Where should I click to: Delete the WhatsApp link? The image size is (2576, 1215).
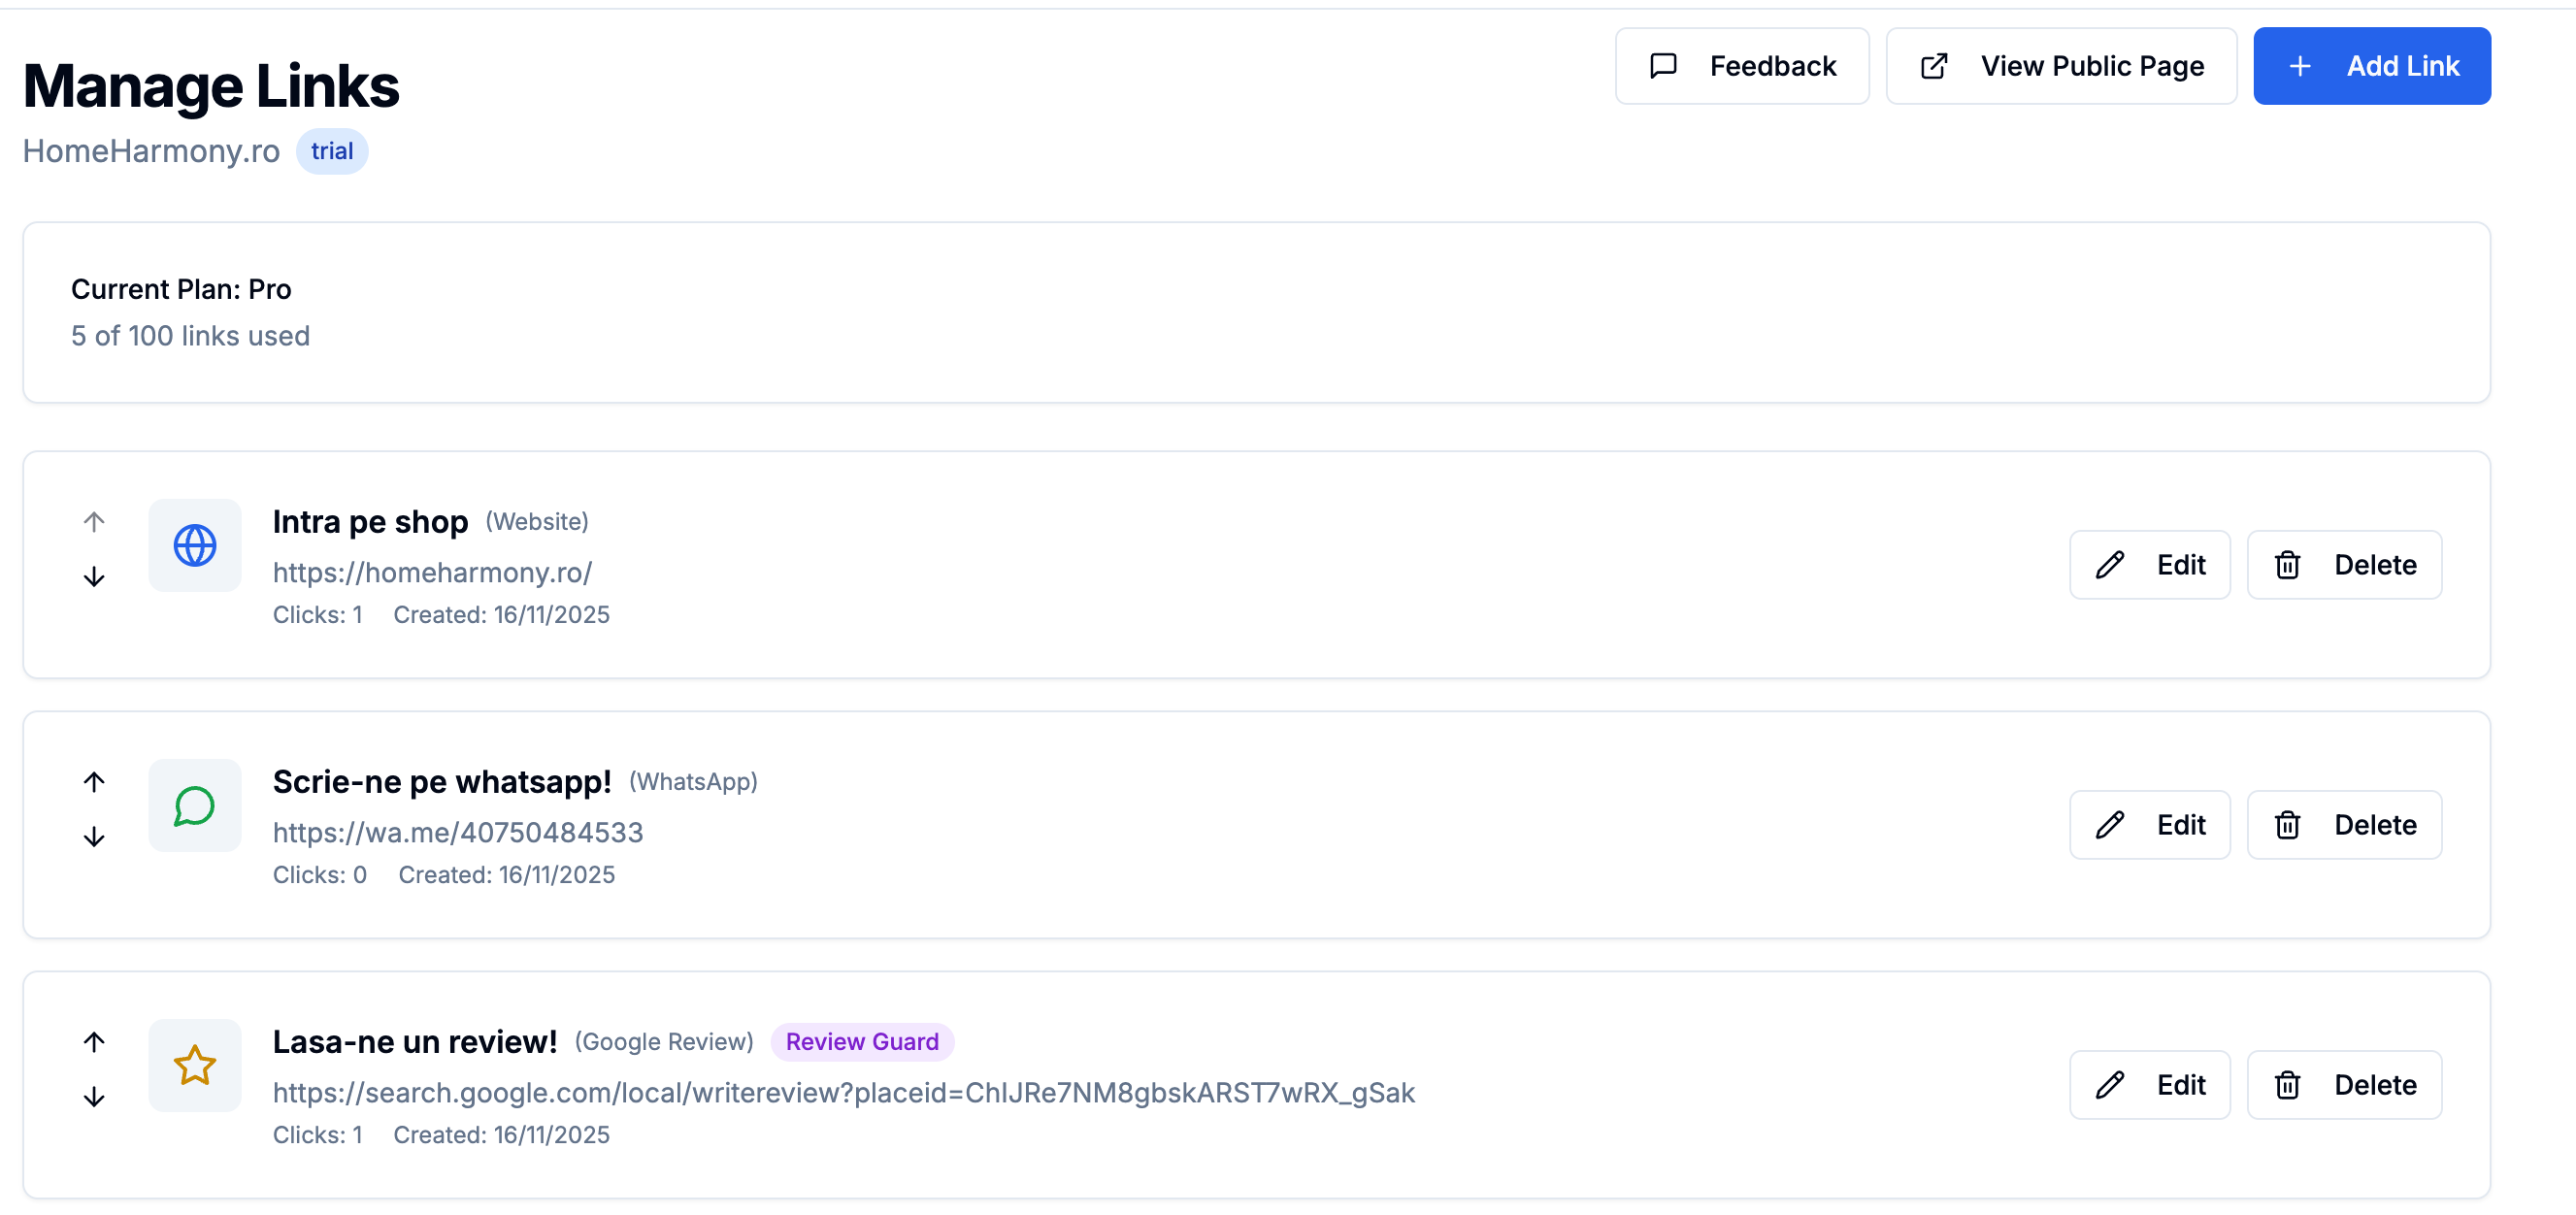(x=2343, y=825)
